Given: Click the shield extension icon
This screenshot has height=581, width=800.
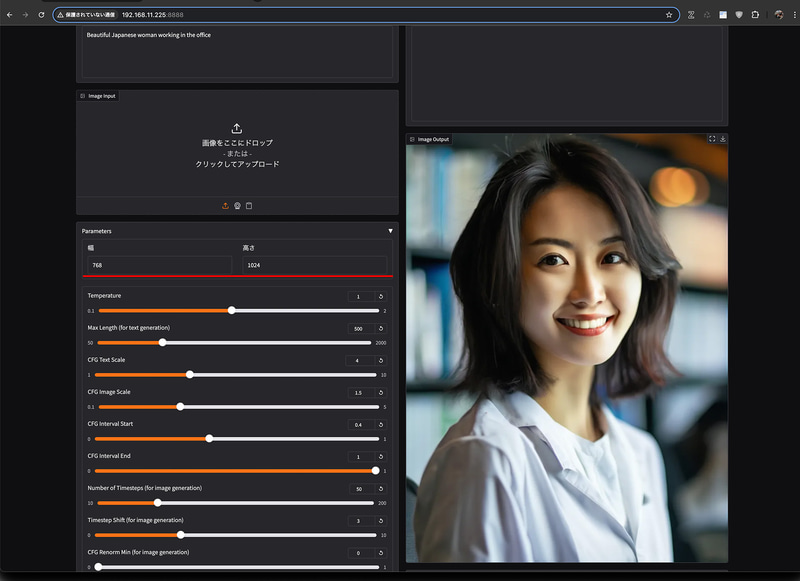Looking at the screenshot, I should (x=739, y=15).
